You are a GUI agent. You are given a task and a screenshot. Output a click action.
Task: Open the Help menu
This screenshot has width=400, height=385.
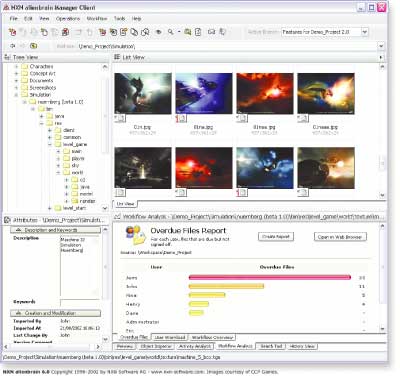click(136, 19)
